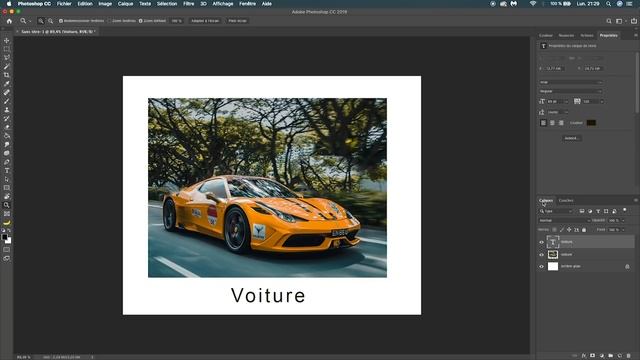This screenshot has width=640, height=360.
Task: Select the Lasso tool
Action: 7,58
